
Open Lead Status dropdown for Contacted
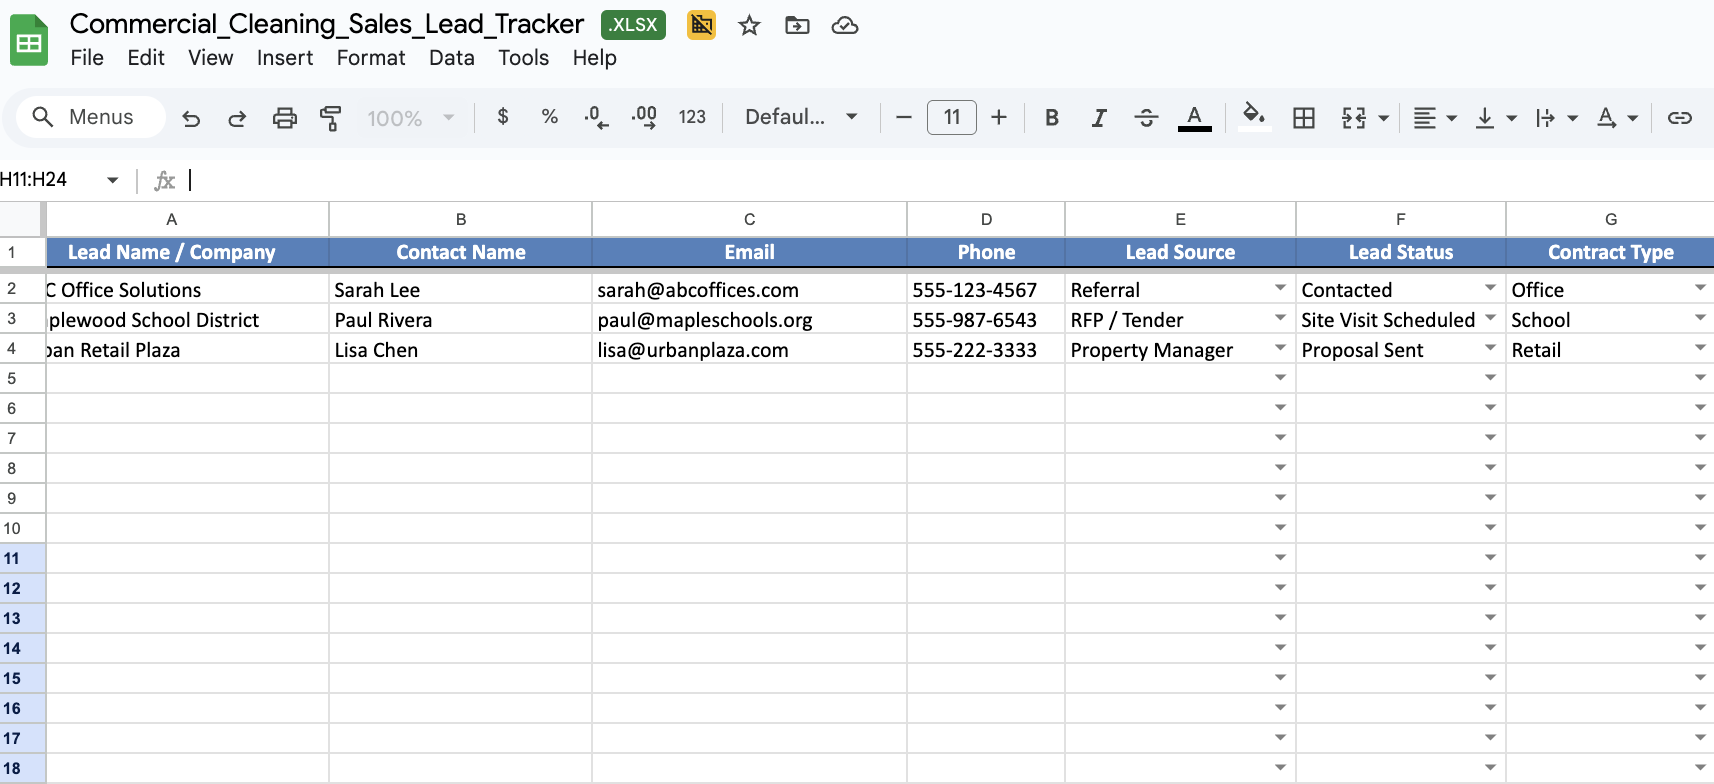tap(1490, 288)
